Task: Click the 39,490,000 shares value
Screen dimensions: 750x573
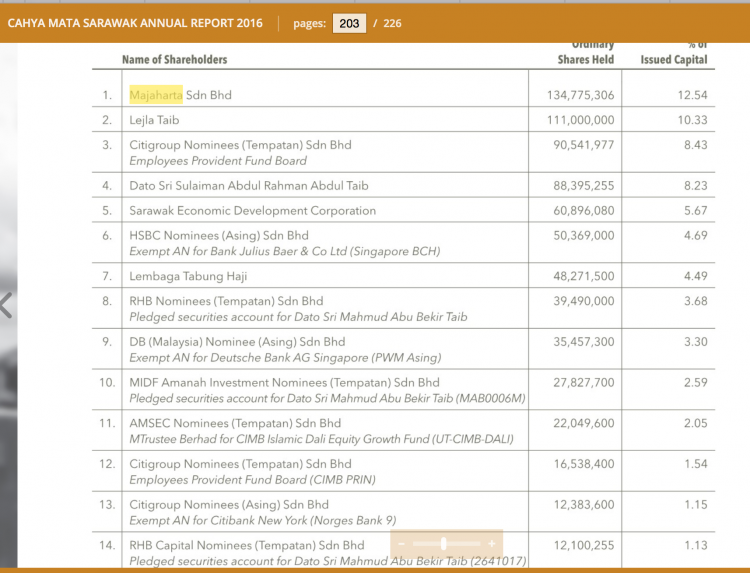Action: (x=584, y=301)
